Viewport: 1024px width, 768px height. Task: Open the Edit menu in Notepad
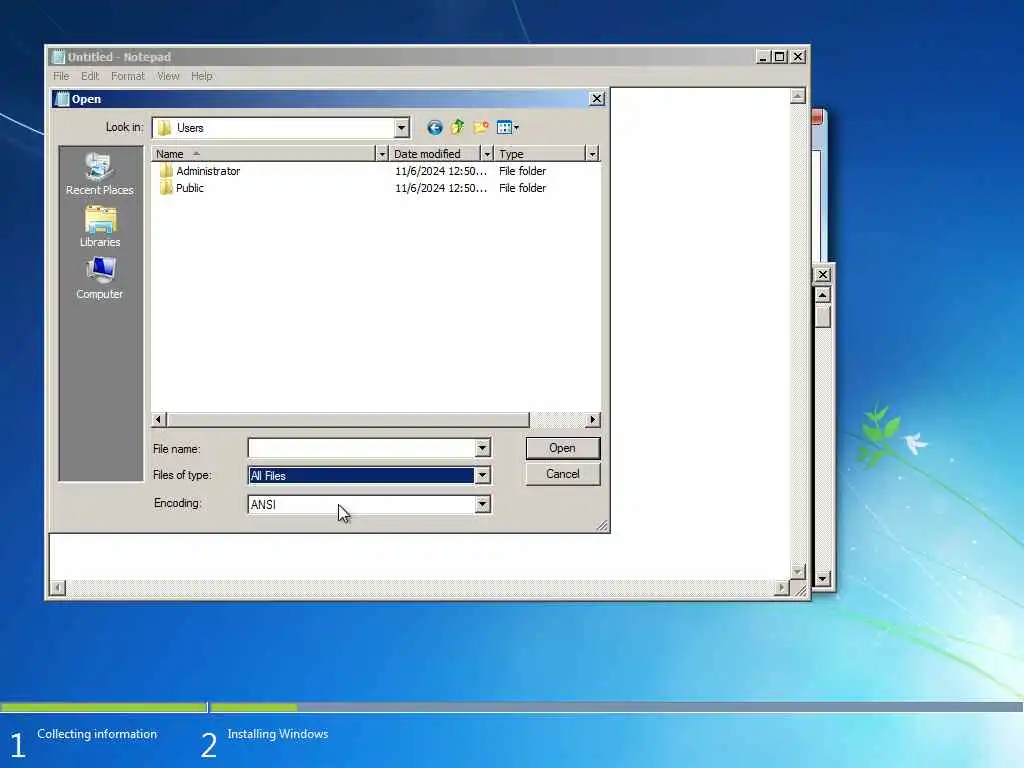89,76
